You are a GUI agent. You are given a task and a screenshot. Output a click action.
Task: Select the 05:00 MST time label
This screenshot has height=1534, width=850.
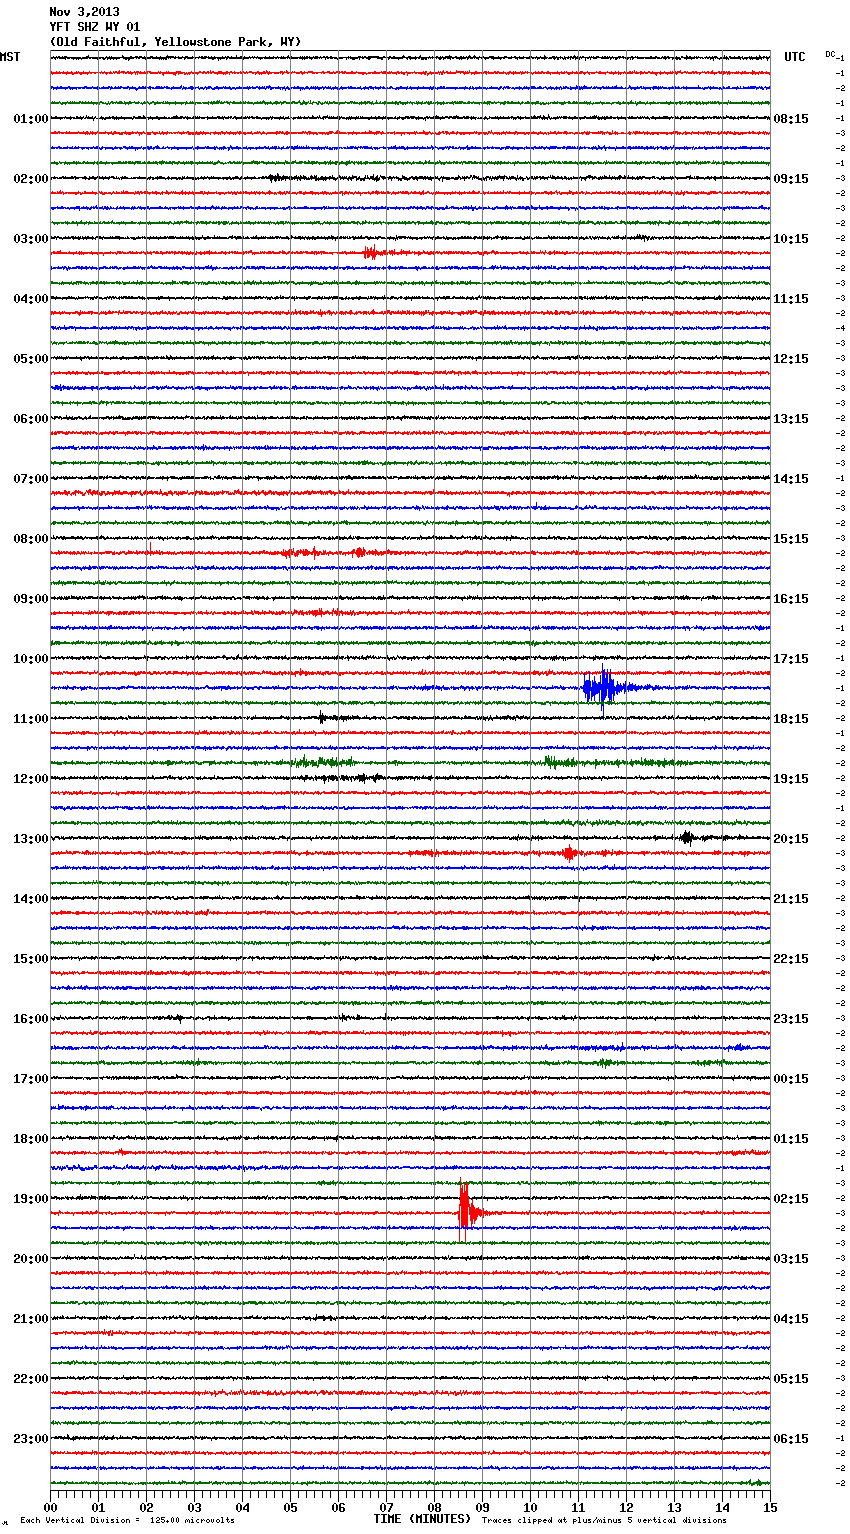click(x=31, y=359)
